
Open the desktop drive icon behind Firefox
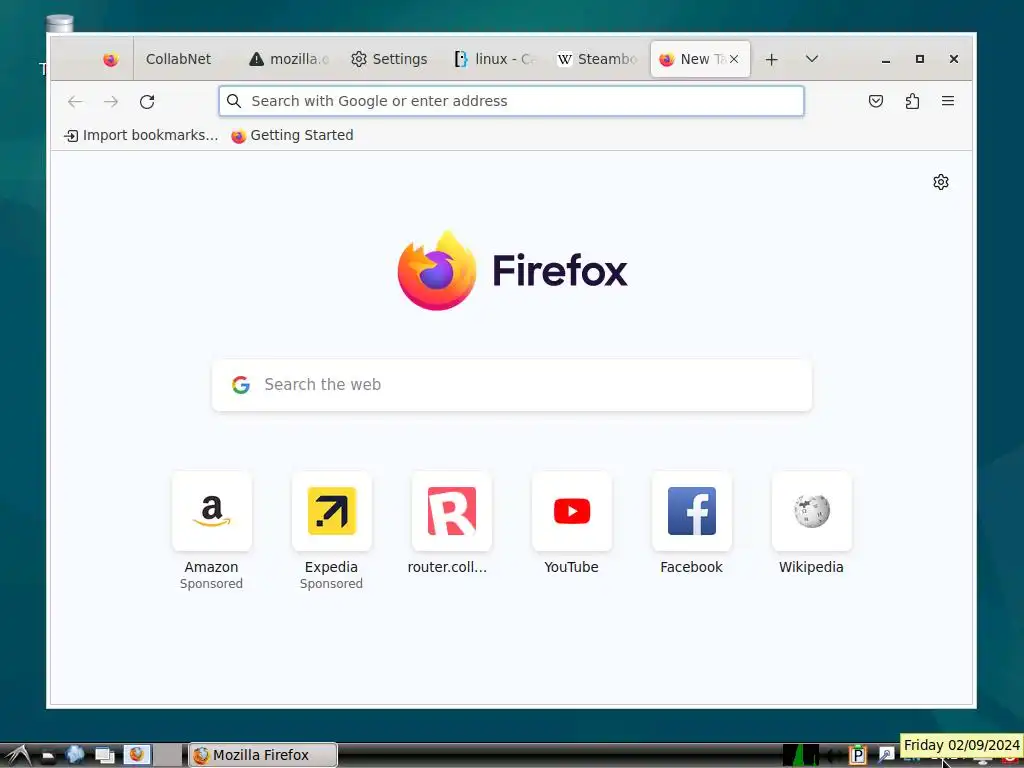59,24
